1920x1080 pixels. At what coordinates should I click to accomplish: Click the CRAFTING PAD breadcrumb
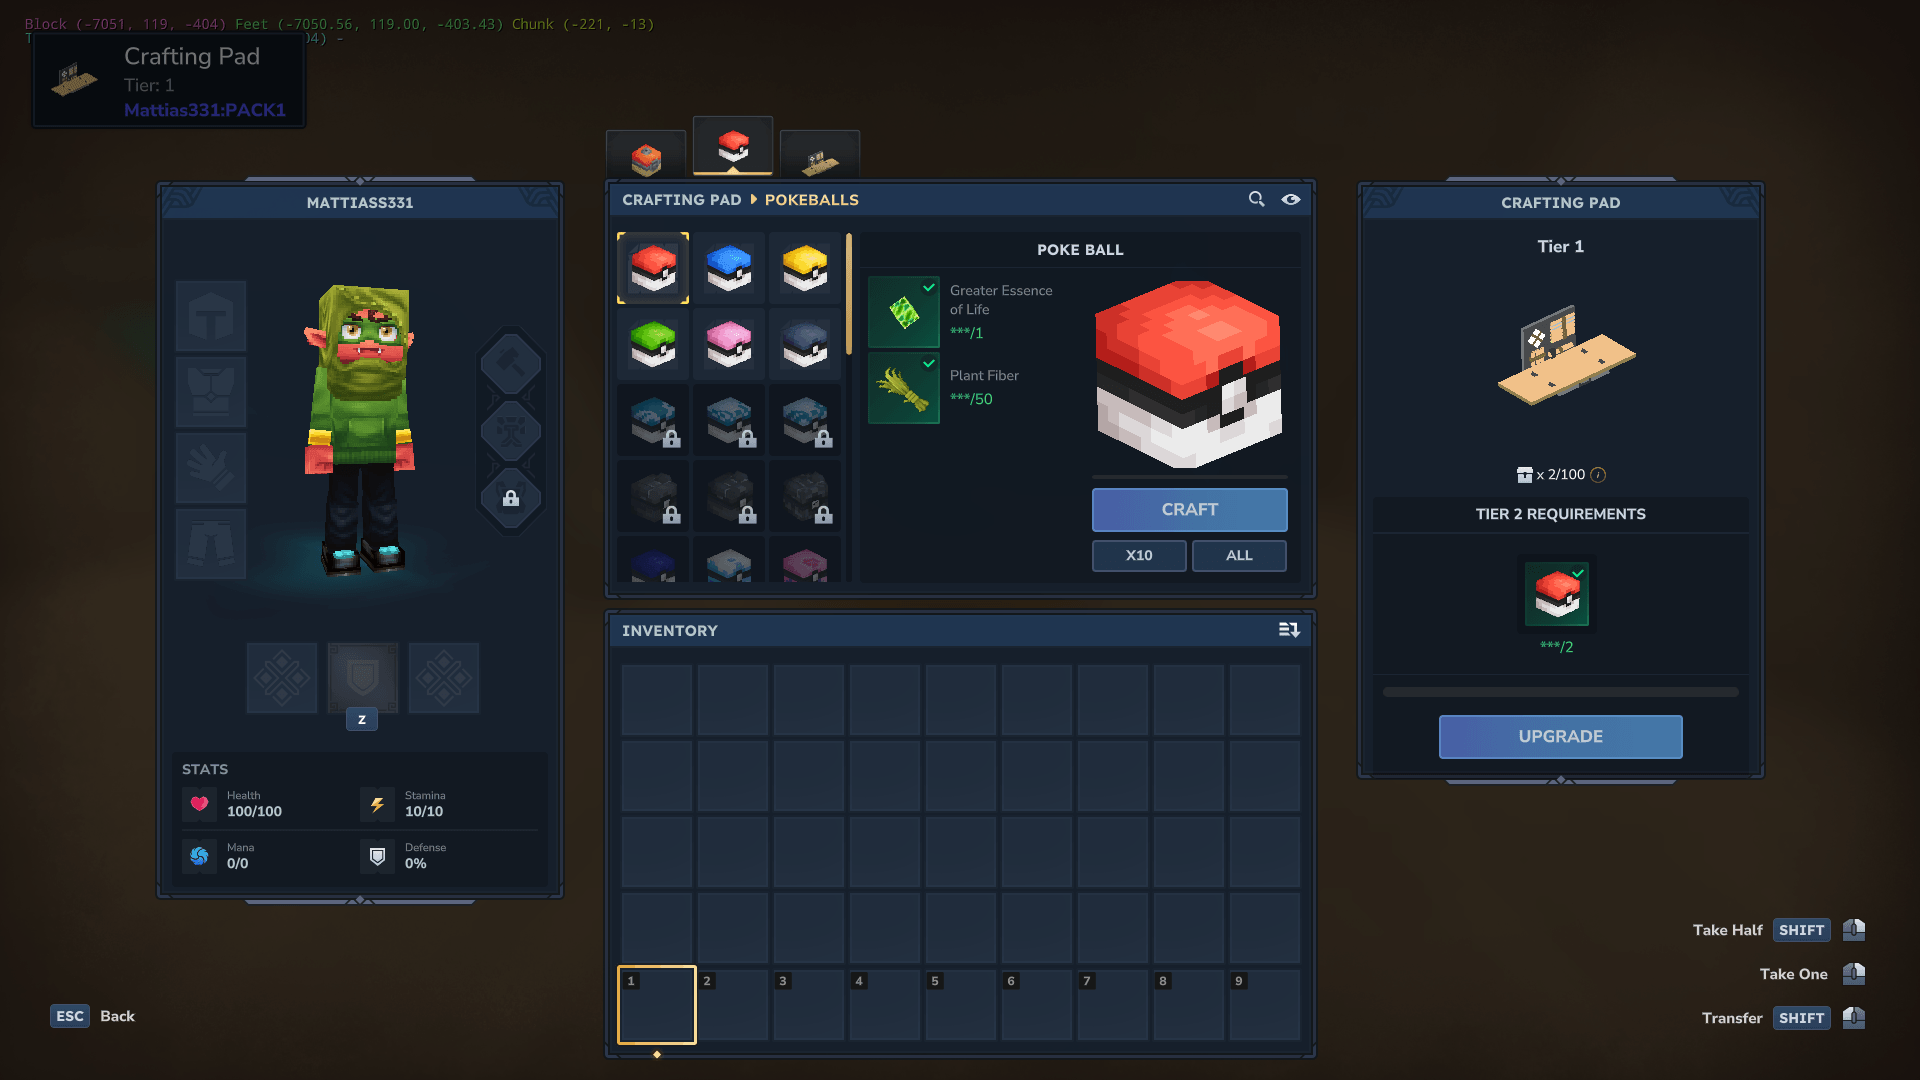(682, 200)
